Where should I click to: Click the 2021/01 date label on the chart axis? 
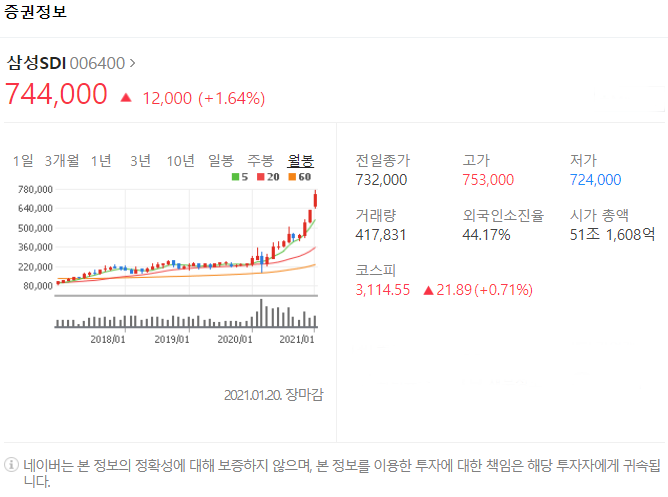[x=297, y=339]
